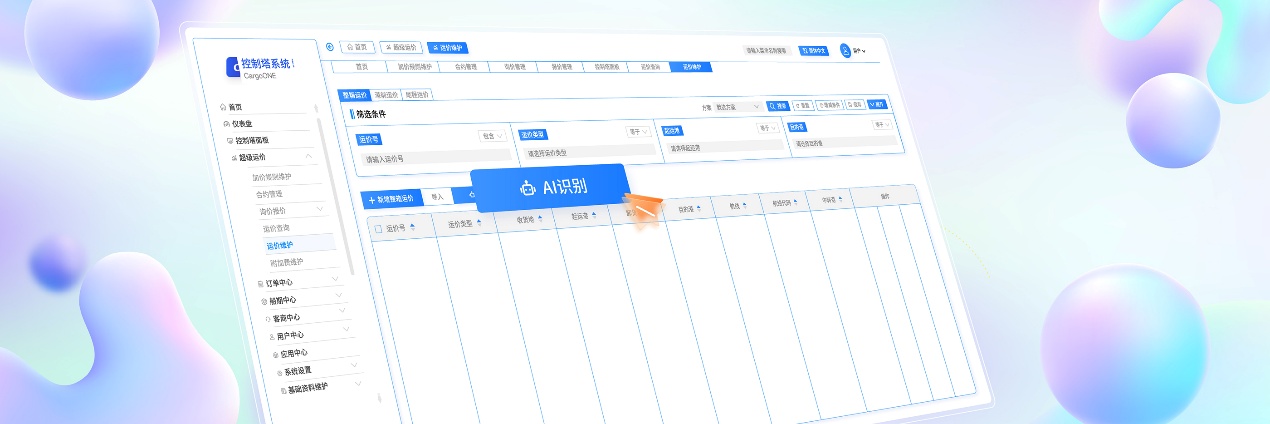
Task: Click the blue language switch button
Action: tap(814, 50)
